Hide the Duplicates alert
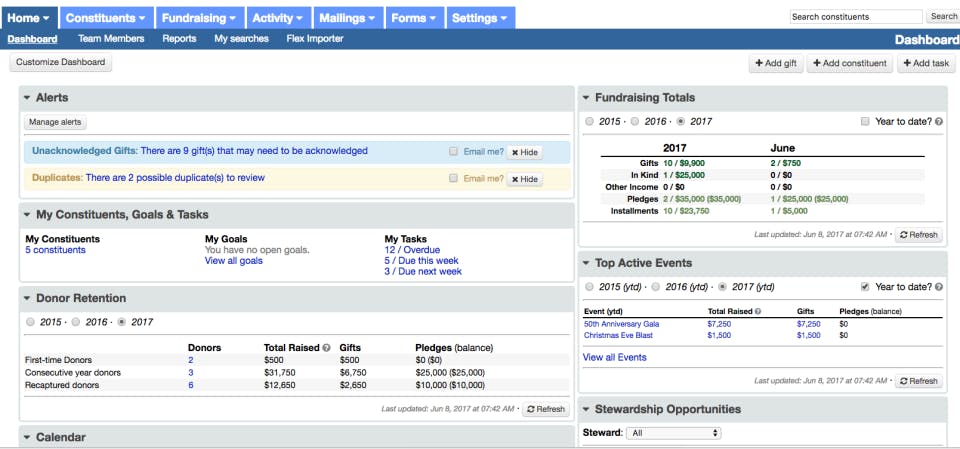This screenshot has height=449, width=960. click(x=524, y=179)
